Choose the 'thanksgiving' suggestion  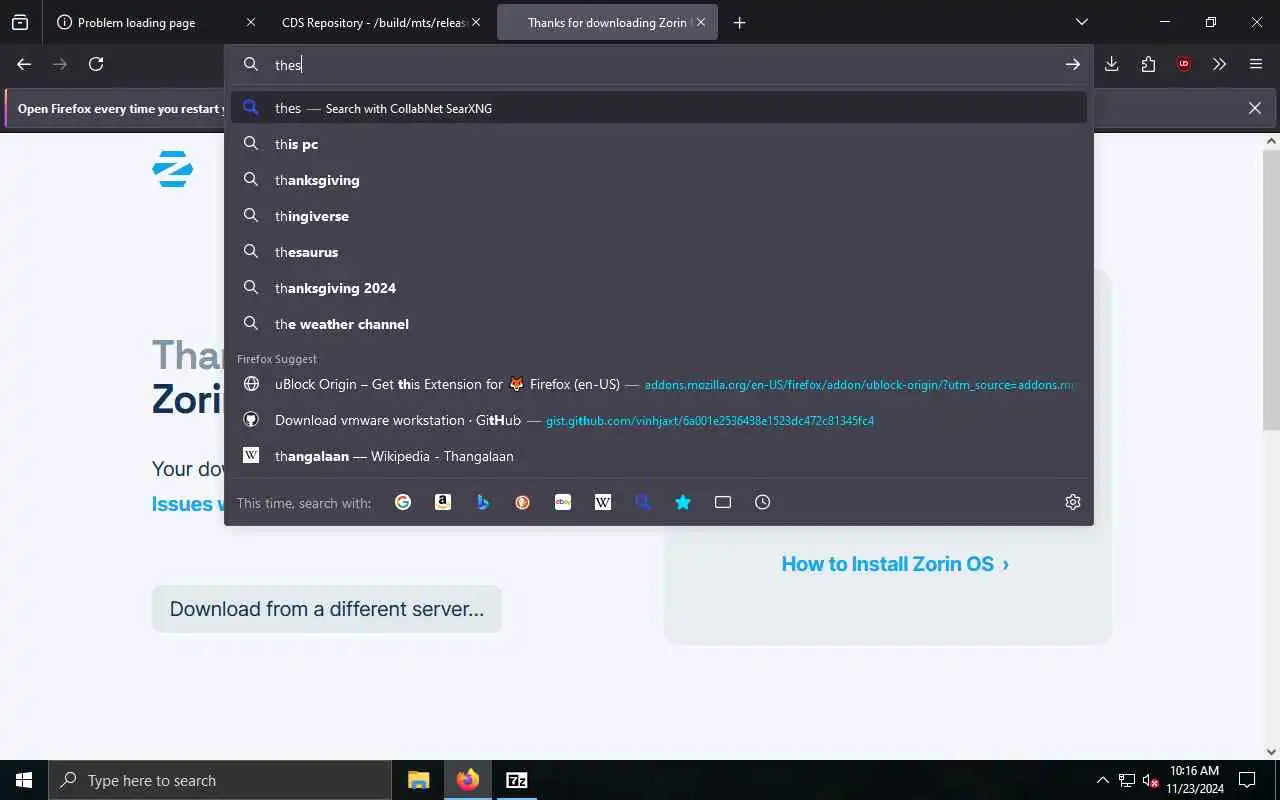(659, 180)
